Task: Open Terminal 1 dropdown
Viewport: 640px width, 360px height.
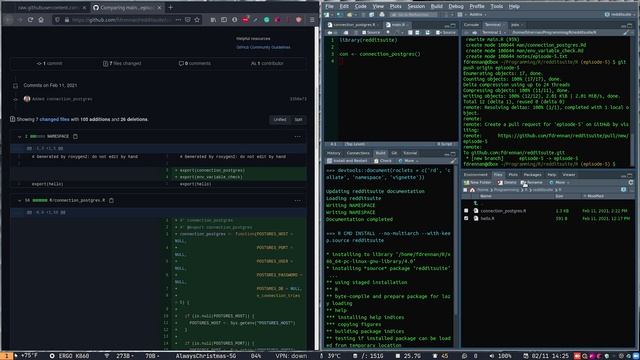Action: [x=494, y=32]
